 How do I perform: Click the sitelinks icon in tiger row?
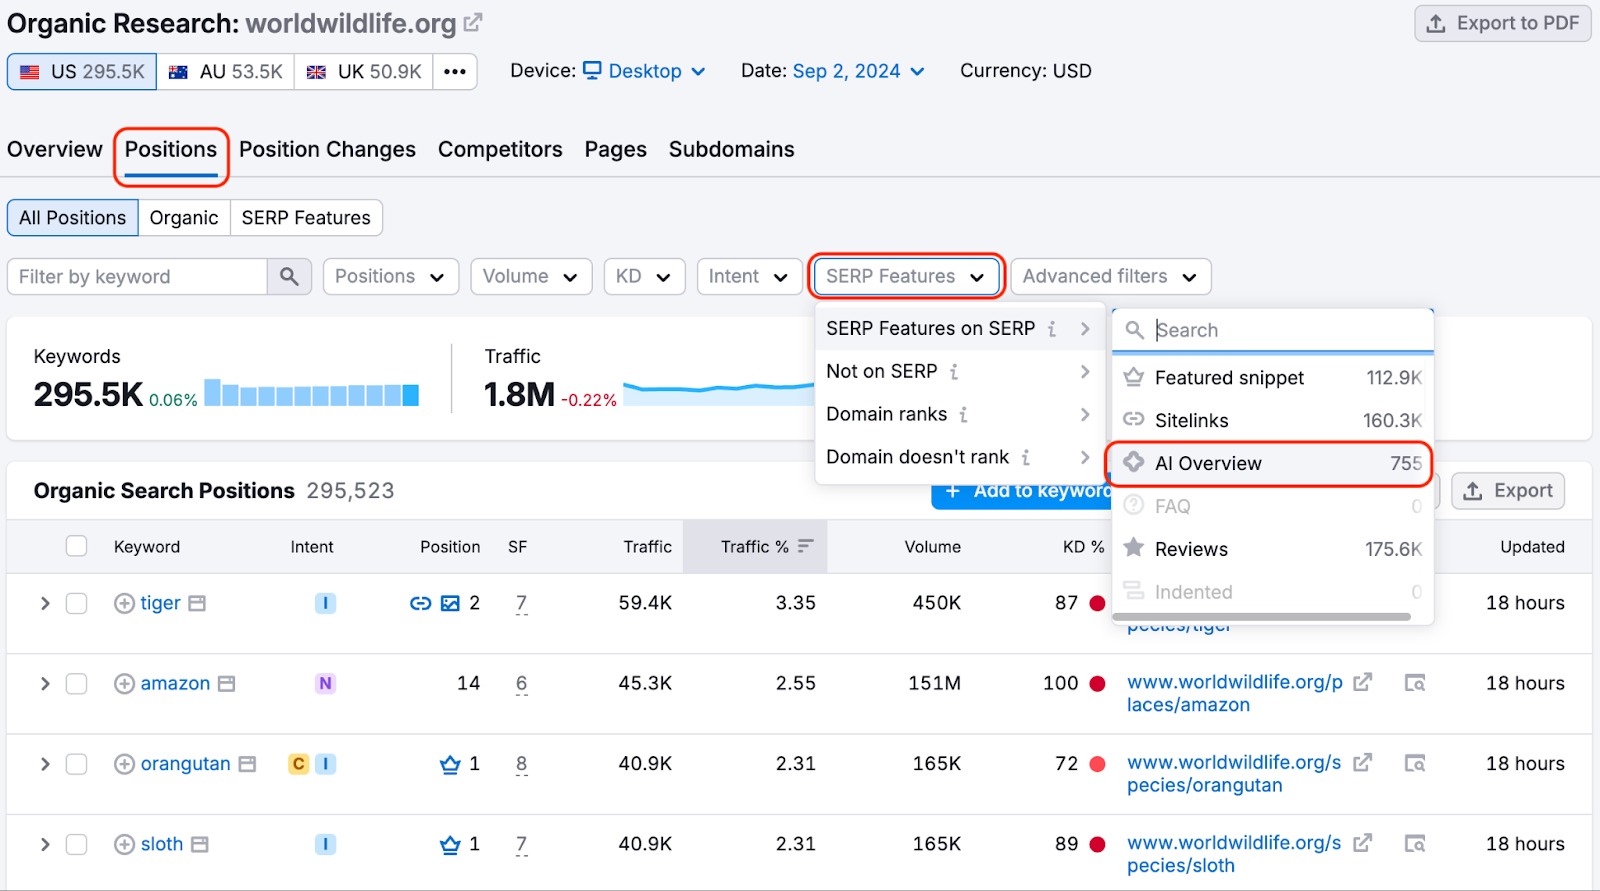pyautogui.click(x=420, y=603)
